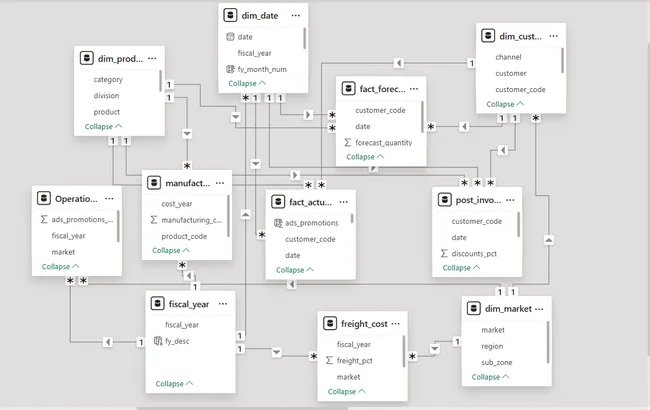Viewport: 650px width, 410px height.
Task: Click the Operatio table database icon
Action: (44, 198)
